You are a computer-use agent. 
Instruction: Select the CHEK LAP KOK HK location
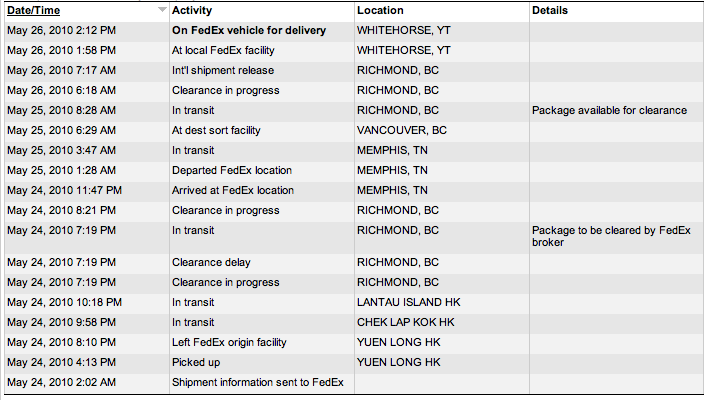point(406,322)
